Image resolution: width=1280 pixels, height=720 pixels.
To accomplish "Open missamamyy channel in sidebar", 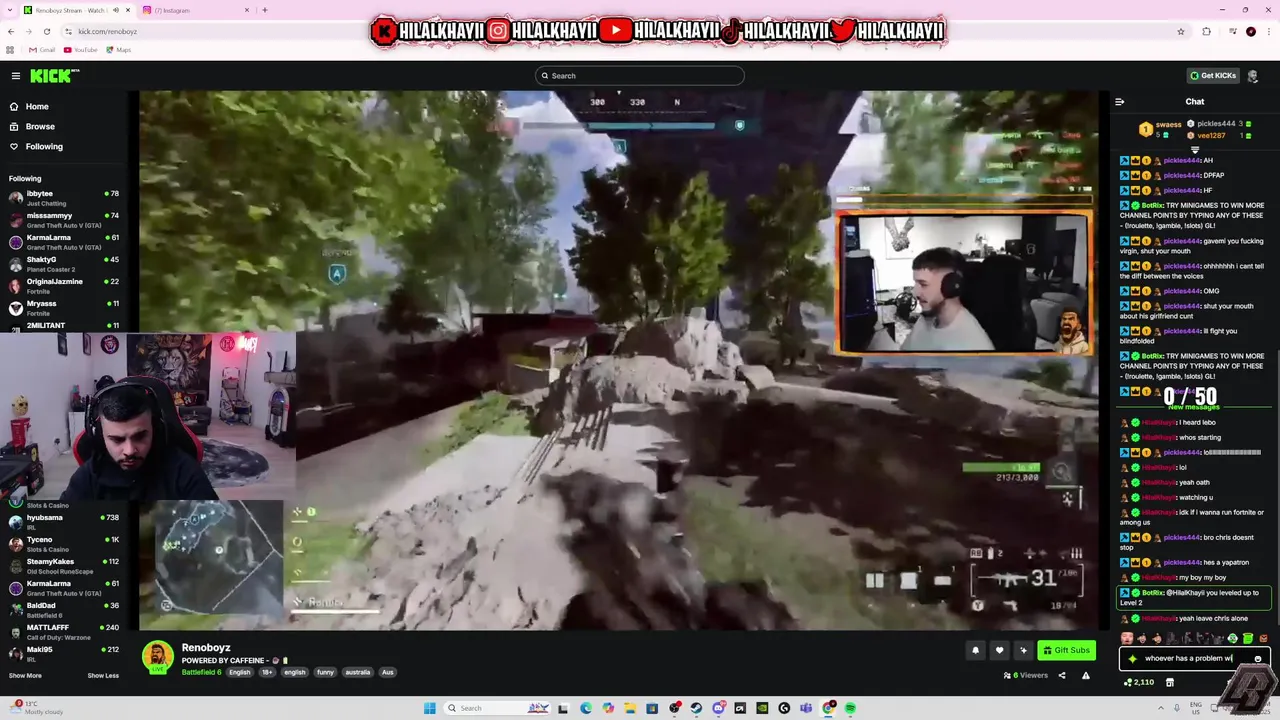I will 63,219.
